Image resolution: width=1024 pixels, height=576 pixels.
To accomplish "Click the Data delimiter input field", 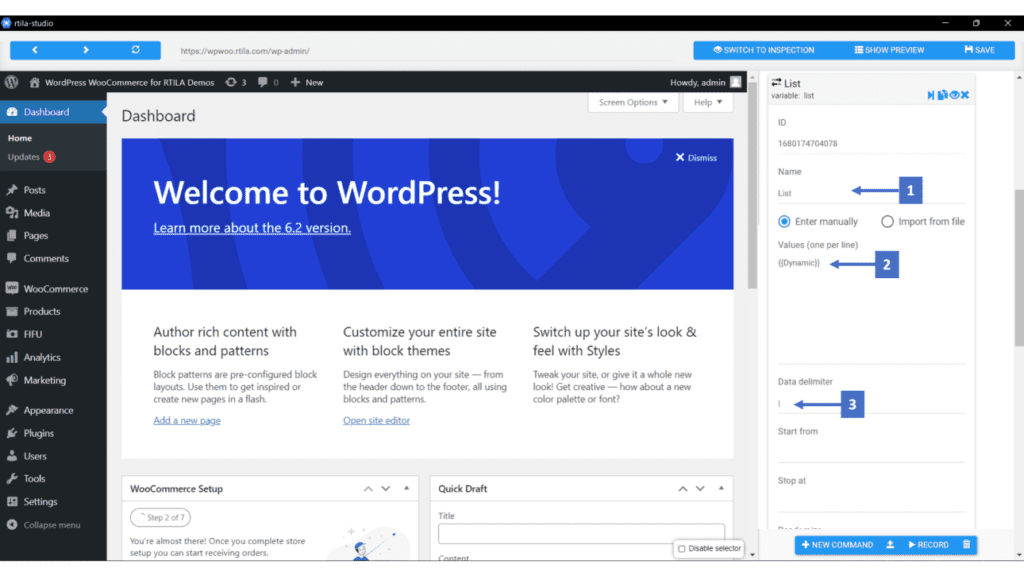I will pos(871,404).
